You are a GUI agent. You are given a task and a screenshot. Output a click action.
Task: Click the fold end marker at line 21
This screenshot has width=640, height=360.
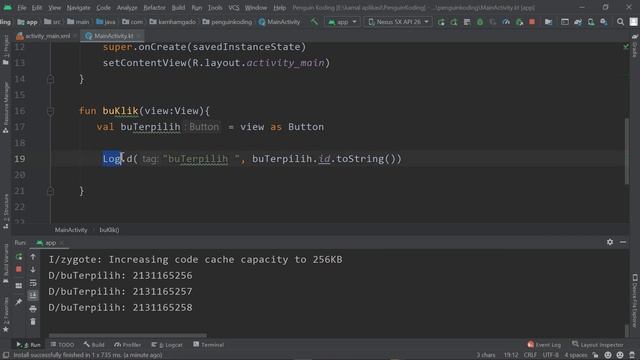(50, 191)
